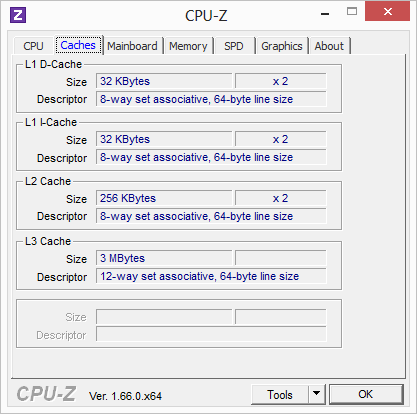
Task: Confirm with the OK button
Action: [x=366, y=394]
